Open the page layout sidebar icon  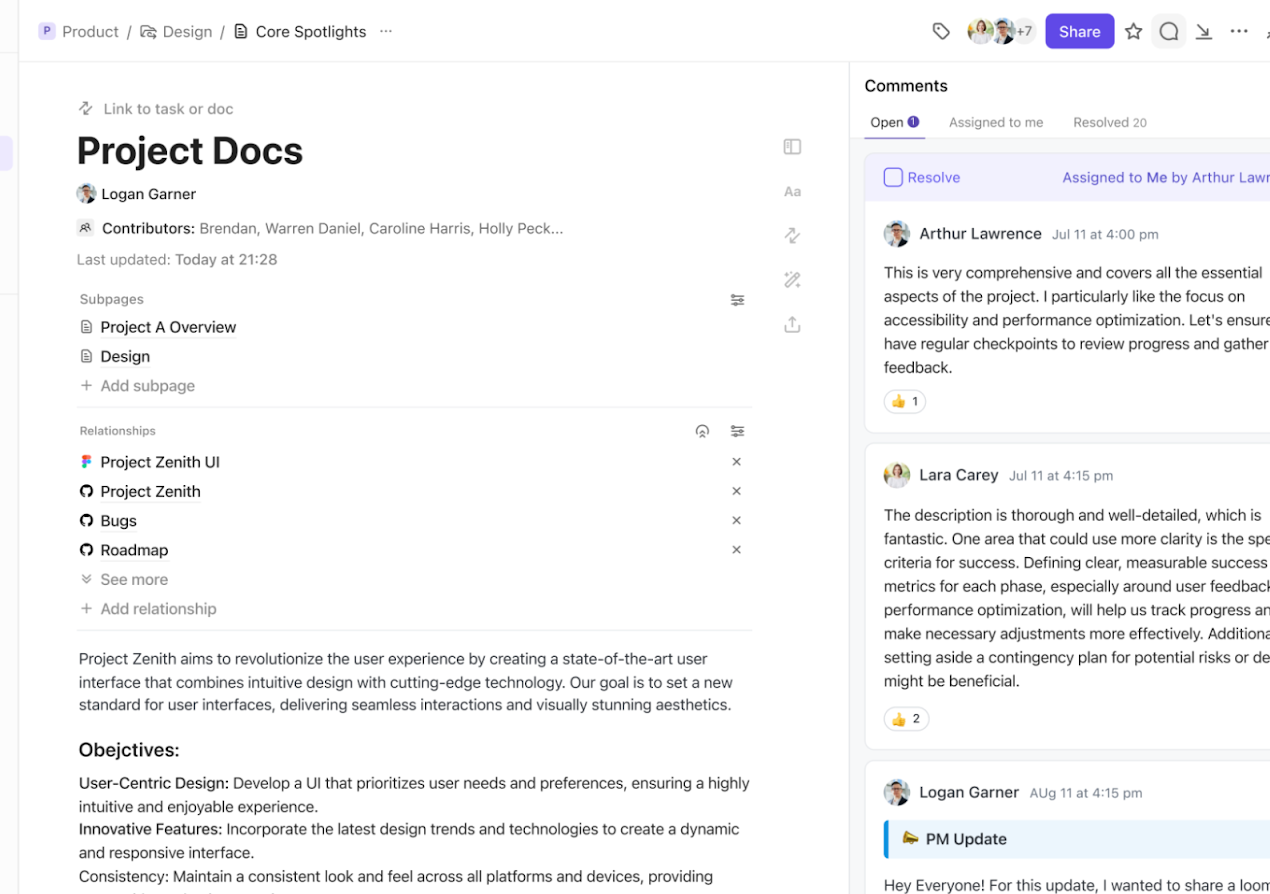pos(792,147)
